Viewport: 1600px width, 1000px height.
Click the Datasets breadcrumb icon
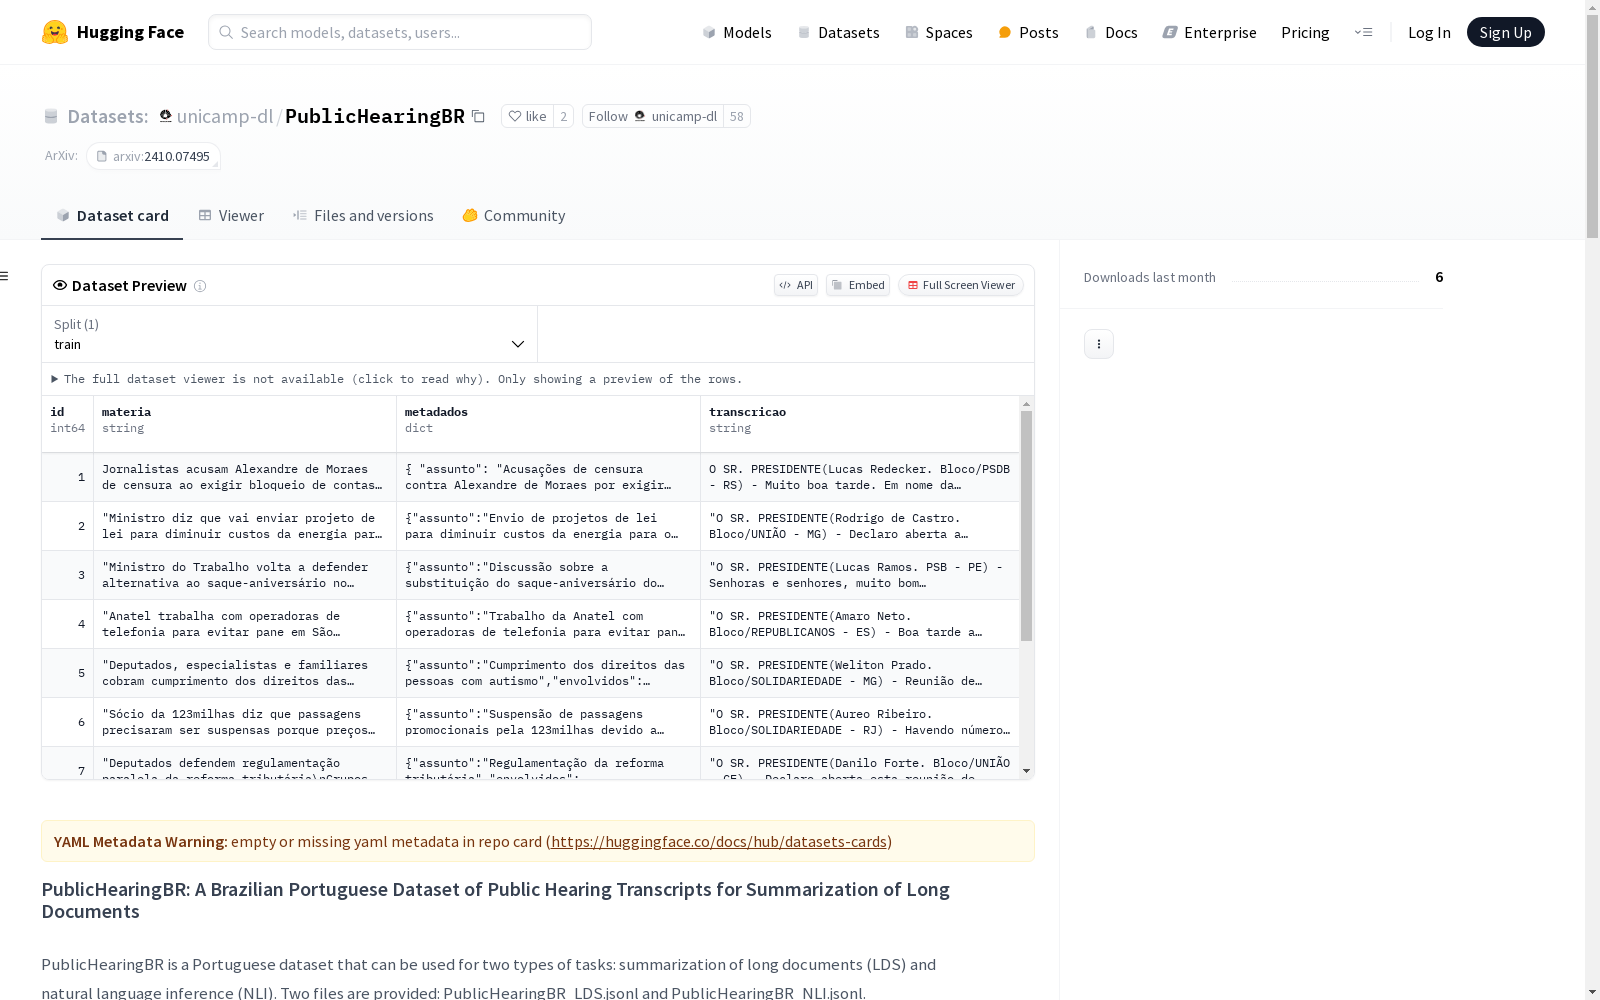pyautogui.click(x=51, y=117)
